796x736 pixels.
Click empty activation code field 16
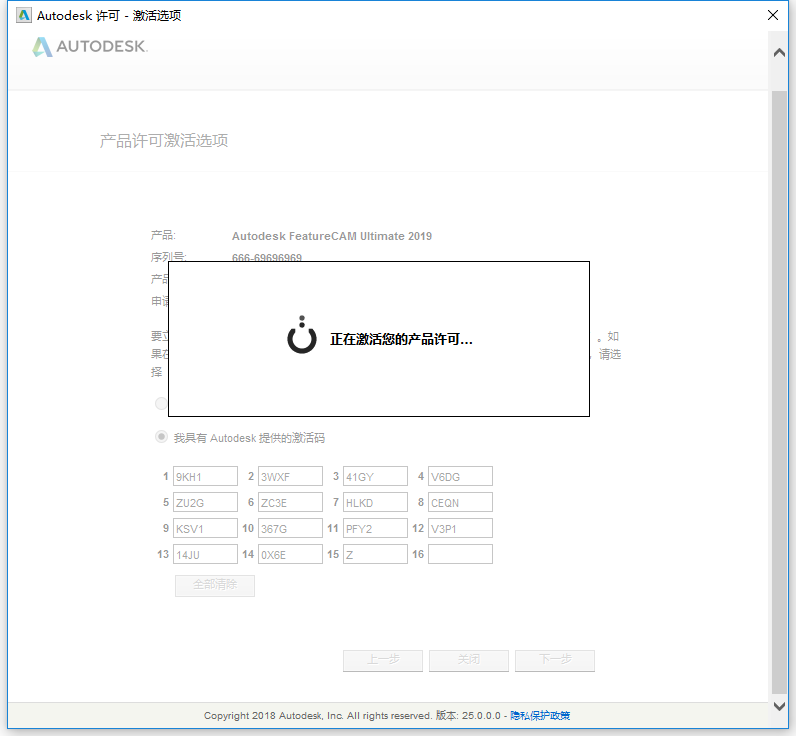(460, 554)
